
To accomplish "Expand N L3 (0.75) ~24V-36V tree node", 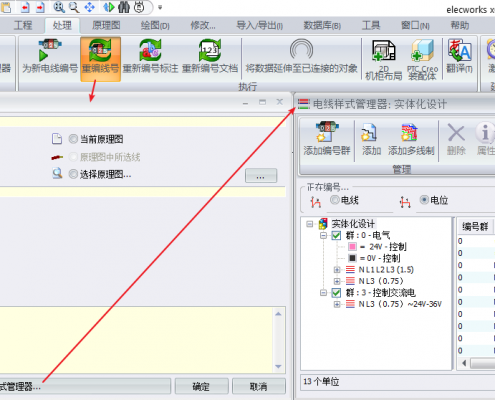I will 337,304.
